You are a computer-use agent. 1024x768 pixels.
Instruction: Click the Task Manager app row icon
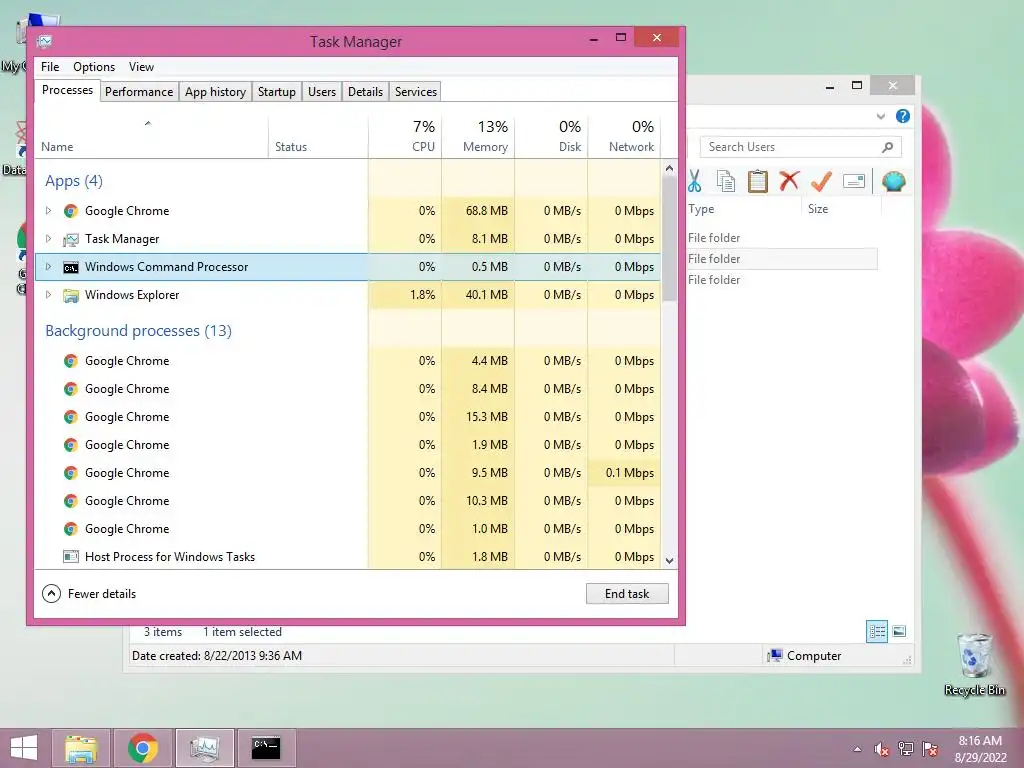pyautogui.click(x=71, y=239)
